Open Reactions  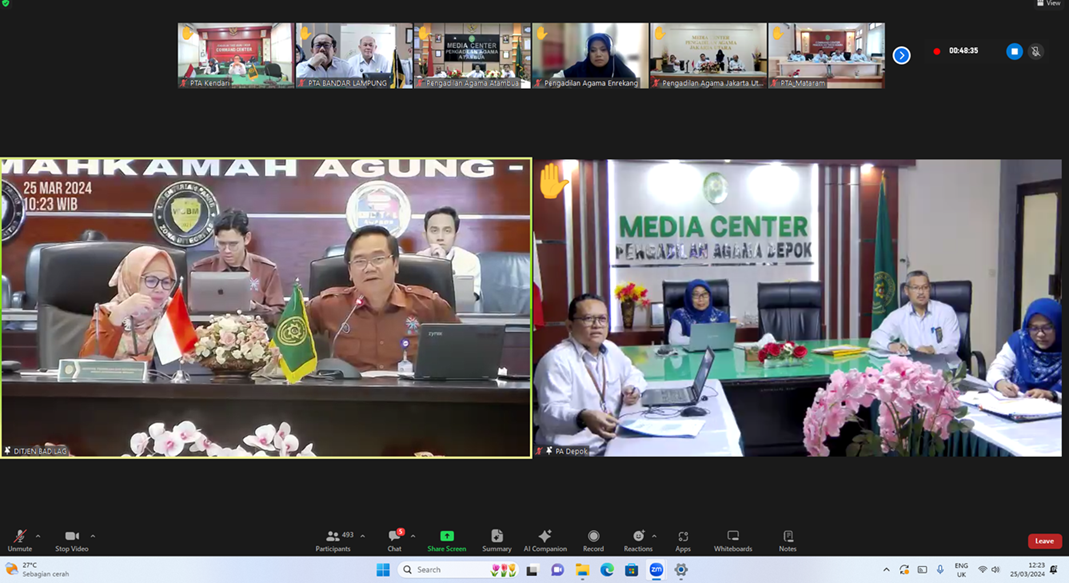pyautogui.click(x=638, y=540)
